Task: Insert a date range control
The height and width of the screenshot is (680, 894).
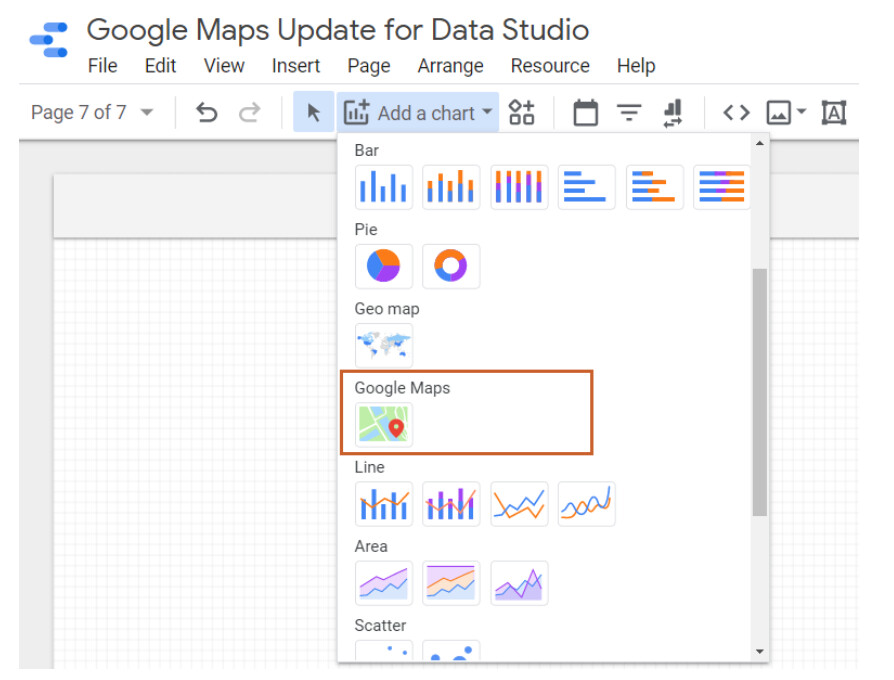Action: click(586, 112)
